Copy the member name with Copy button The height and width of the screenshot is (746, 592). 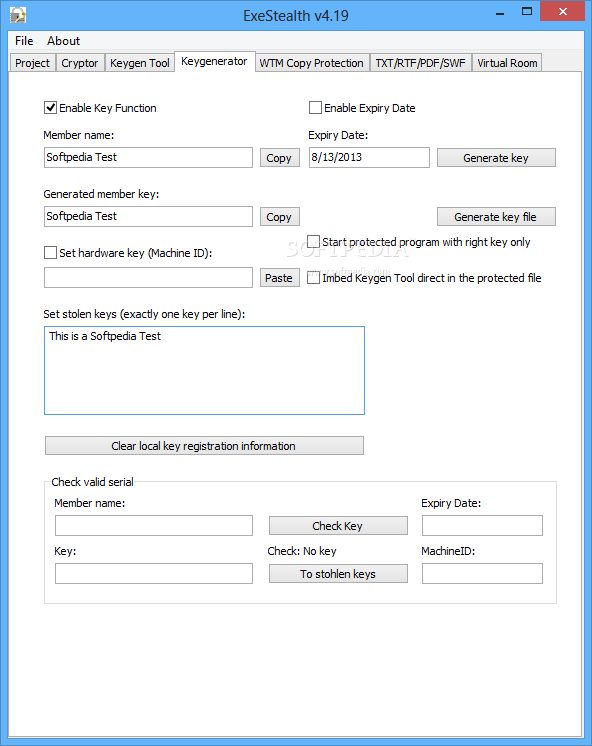coord(280,158)
